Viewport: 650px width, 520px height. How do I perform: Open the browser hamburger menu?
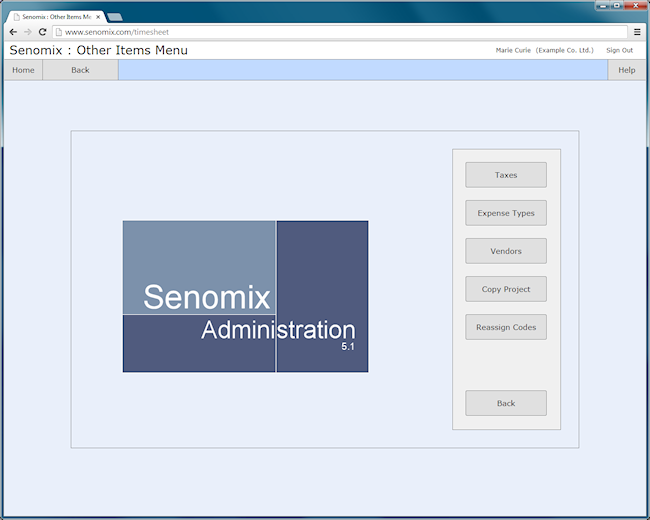click(637, 32)
